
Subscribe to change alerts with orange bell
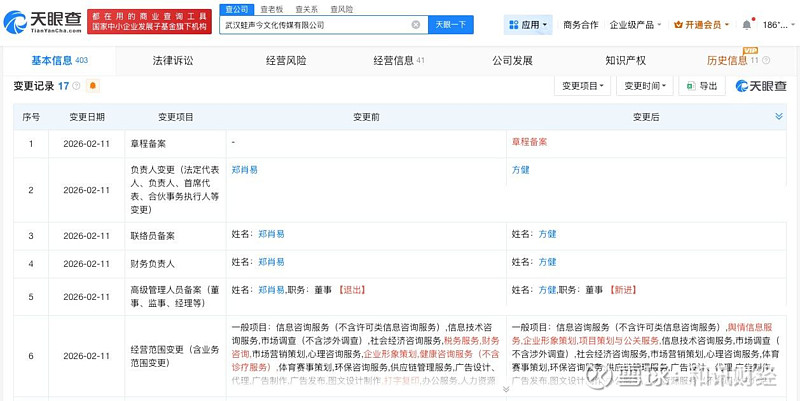point(92,86)
